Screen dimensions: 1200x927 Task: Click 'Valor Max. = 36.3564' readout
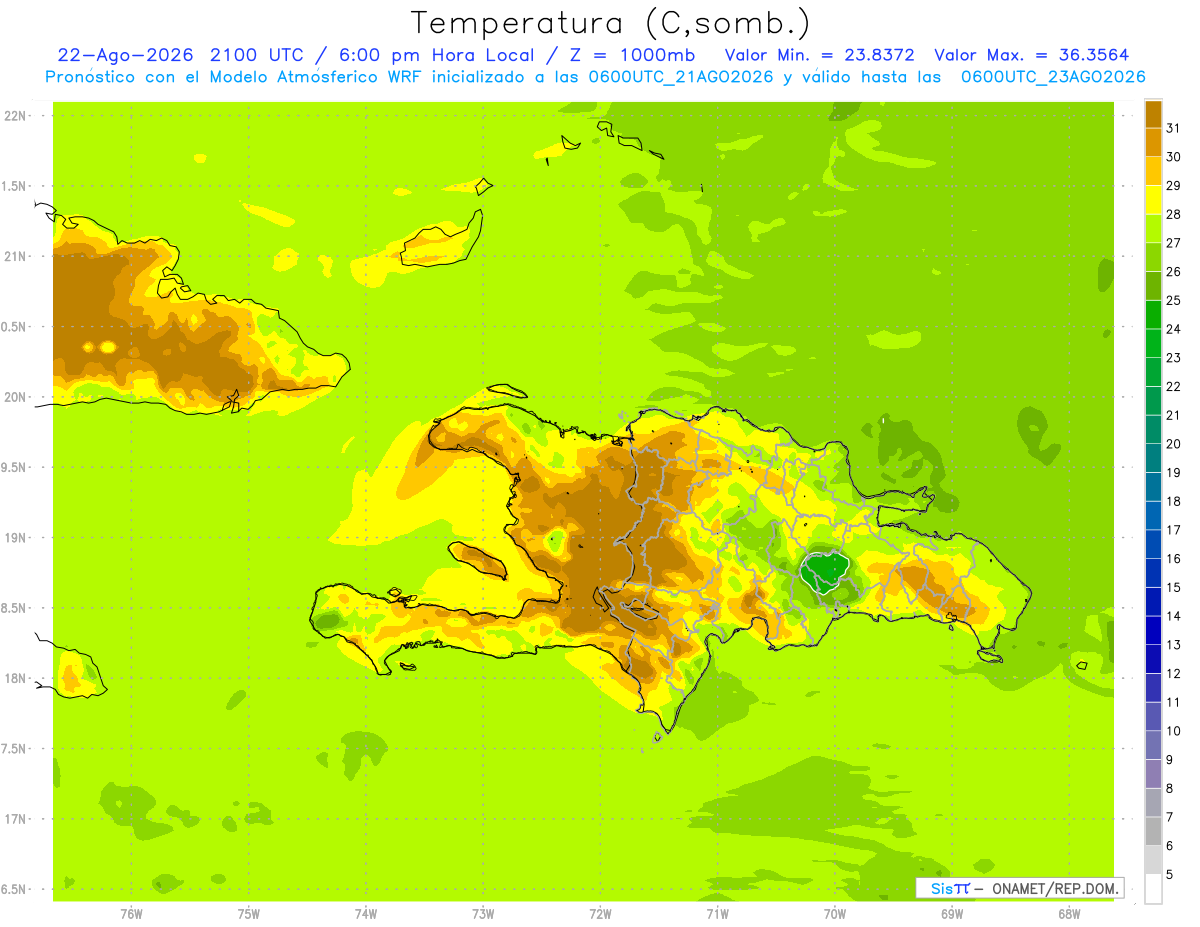tap(1031, 55)
